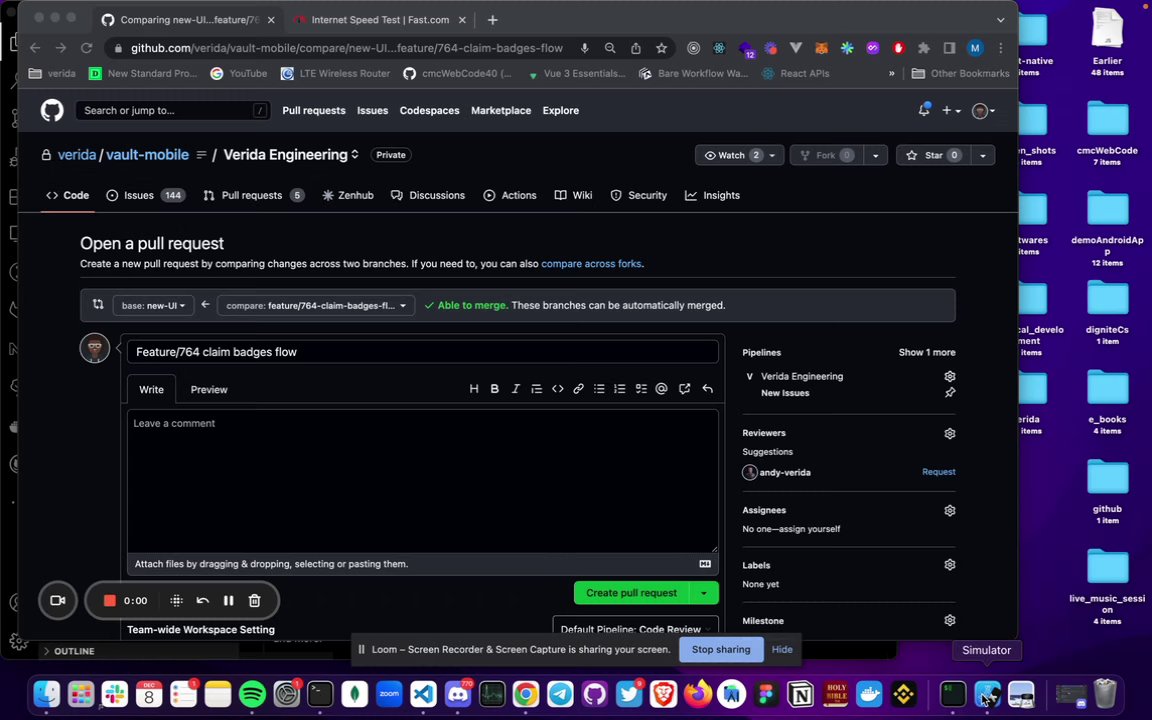Click Create pull request button
The height and width of the screenshot is (720, 1152).
coord(632,593)
